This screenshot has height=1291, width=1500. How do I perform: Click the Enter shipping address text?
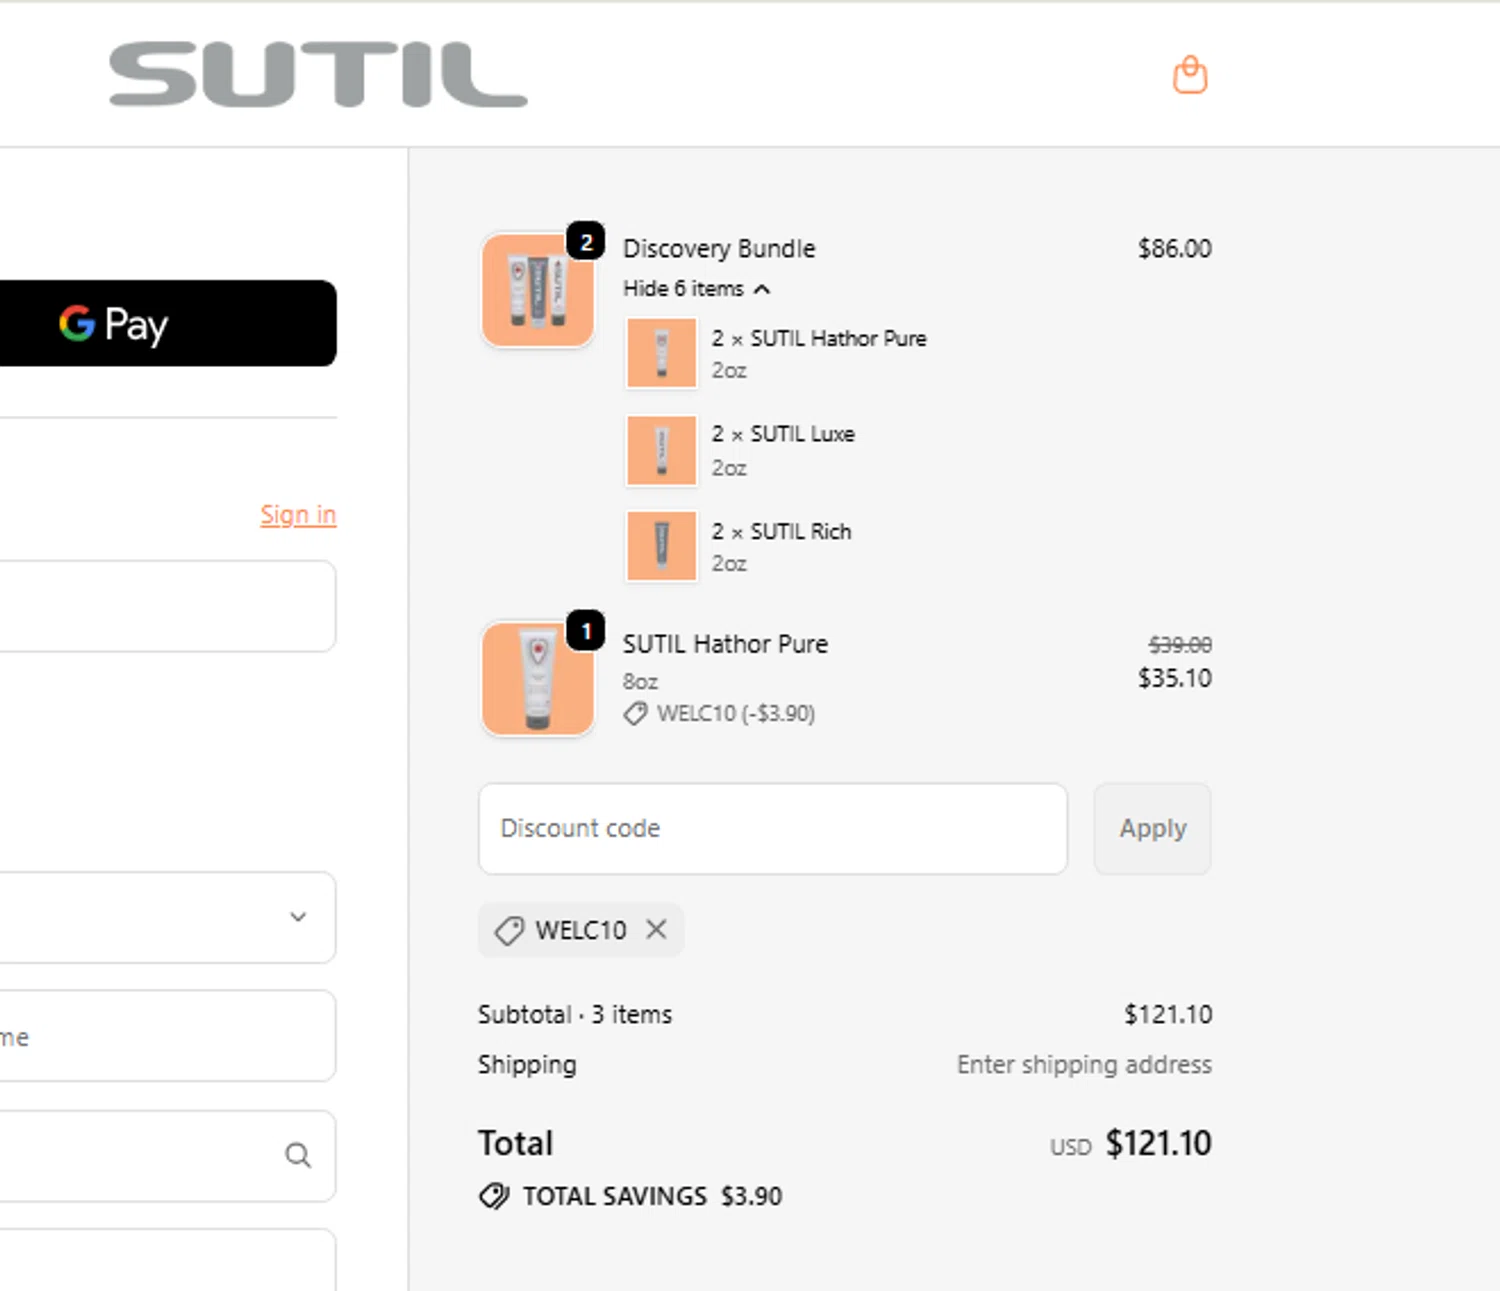(x=1084, y=1064)
